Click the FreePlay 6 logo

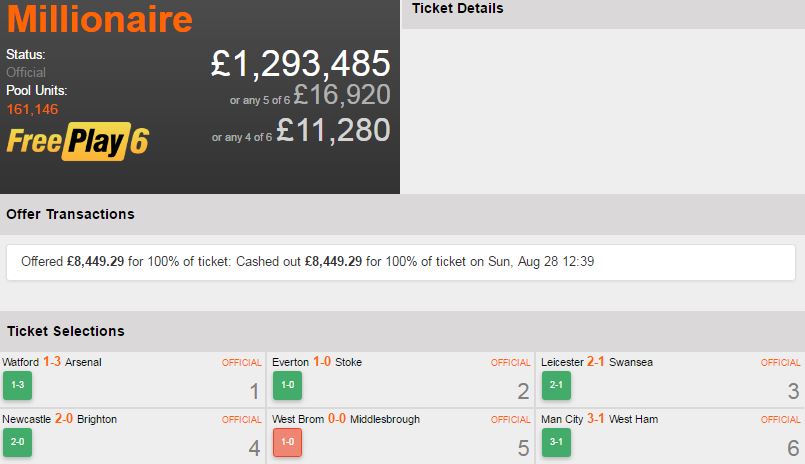point(77,142)
